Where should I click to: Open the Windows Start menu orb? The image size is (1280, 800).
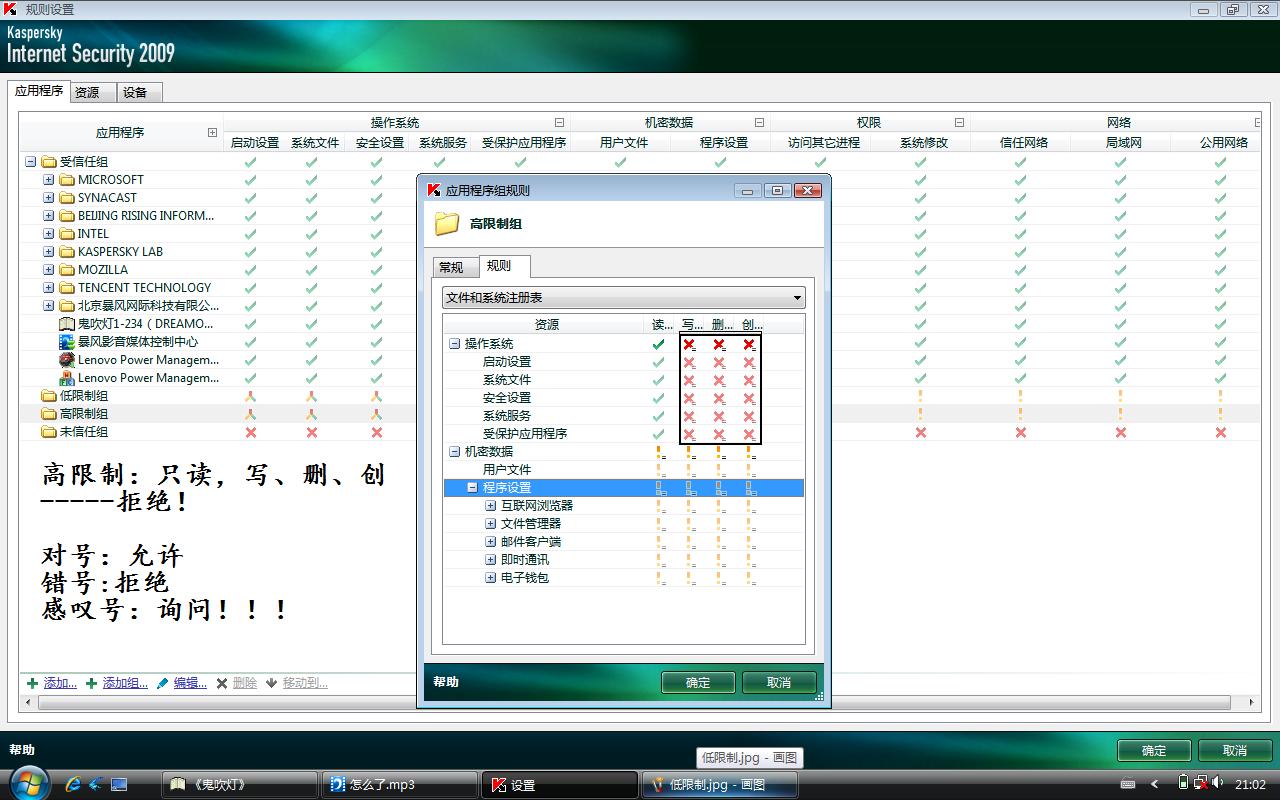[x=27, y=783]
